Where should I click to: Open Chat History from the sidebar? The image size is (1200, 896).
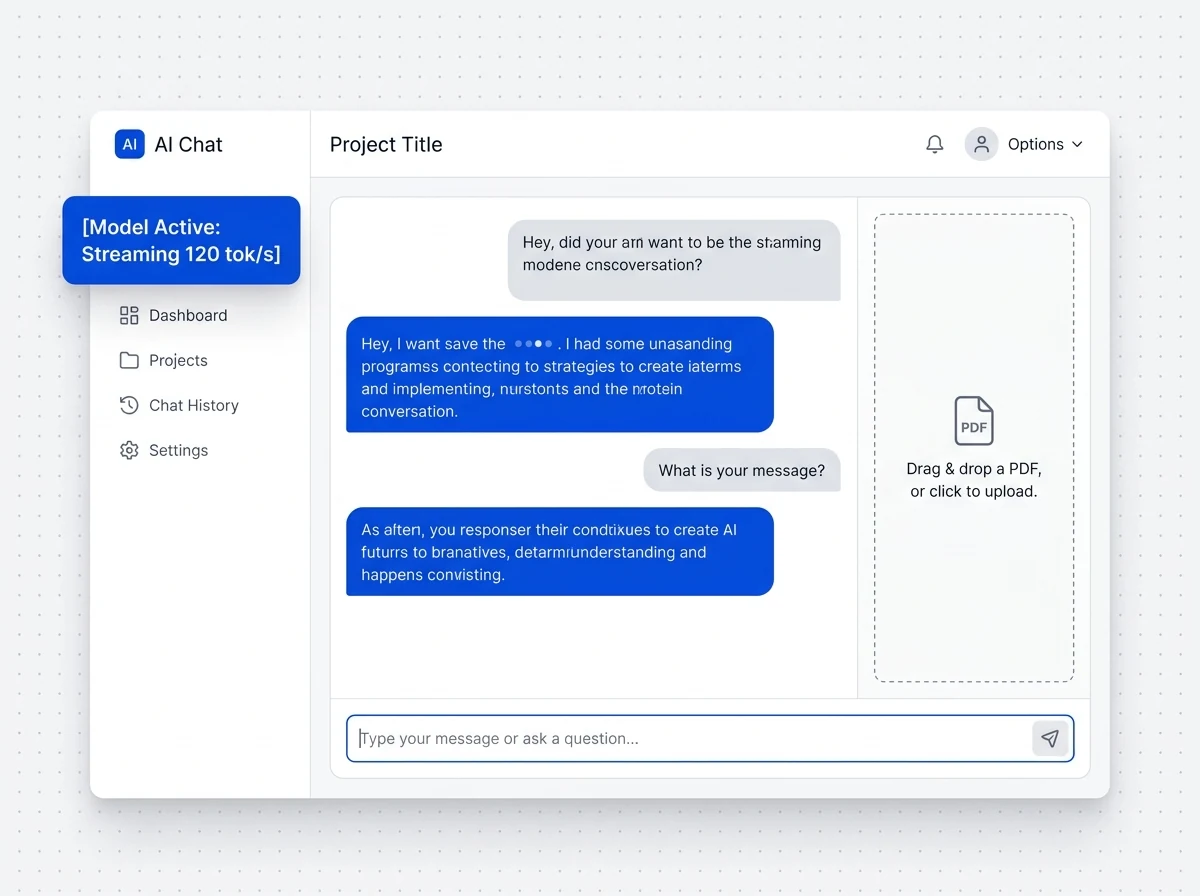coord(179,405)
